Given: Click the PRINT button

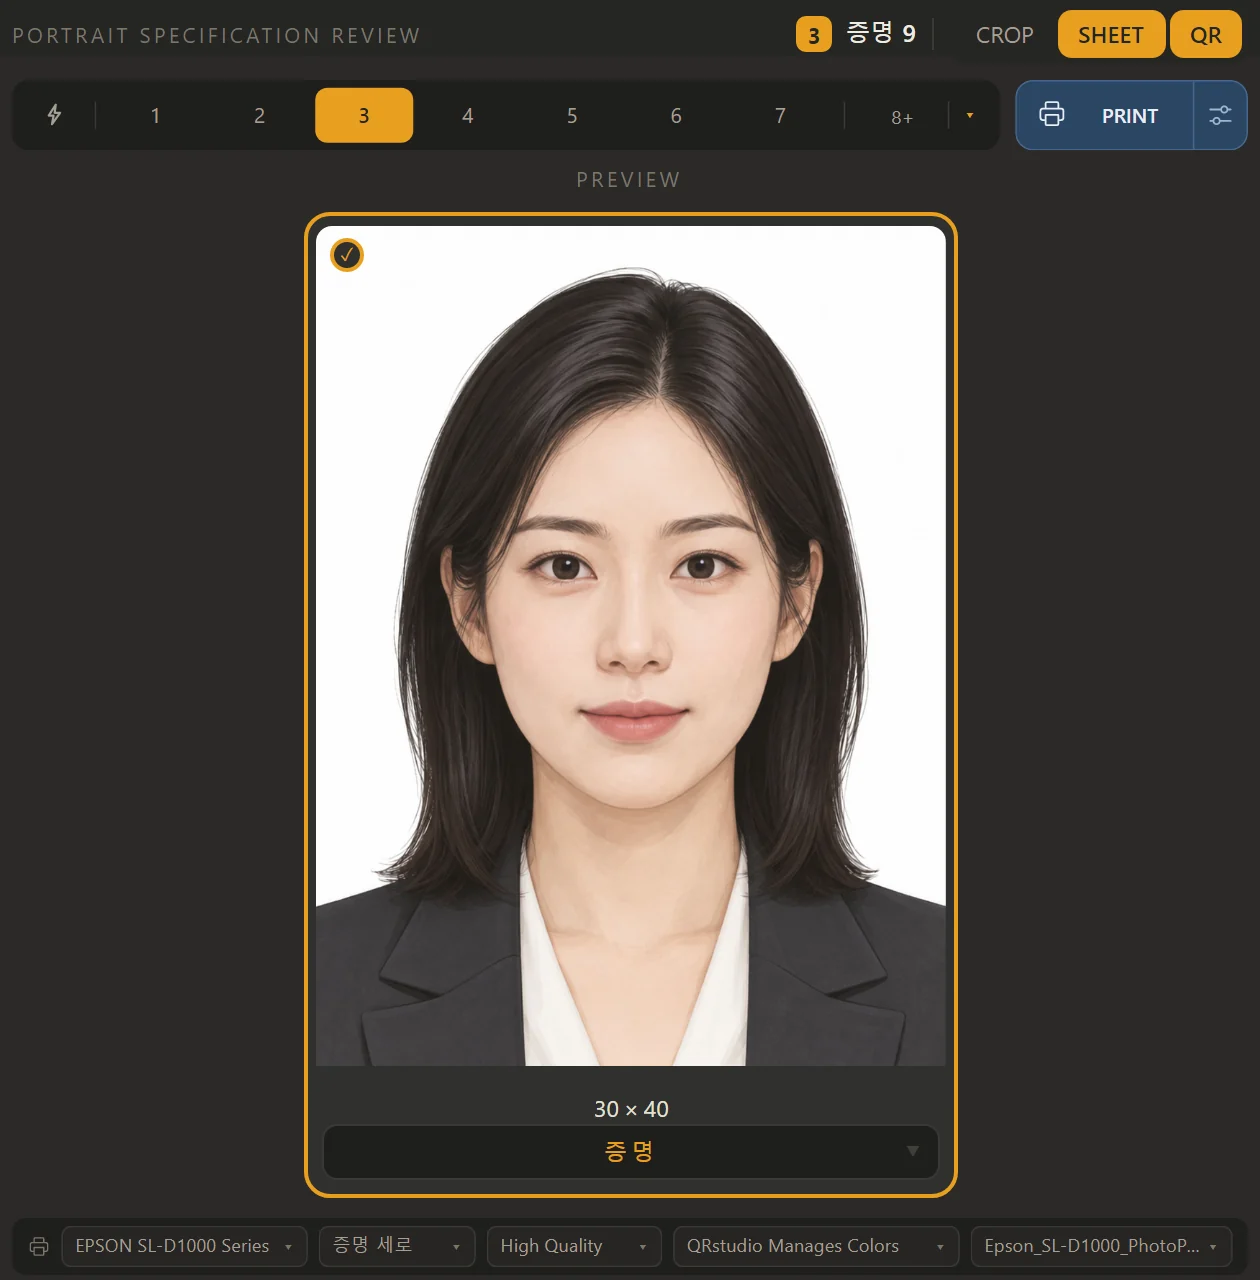Looking at the screenshot, I should pos(1105,115).
